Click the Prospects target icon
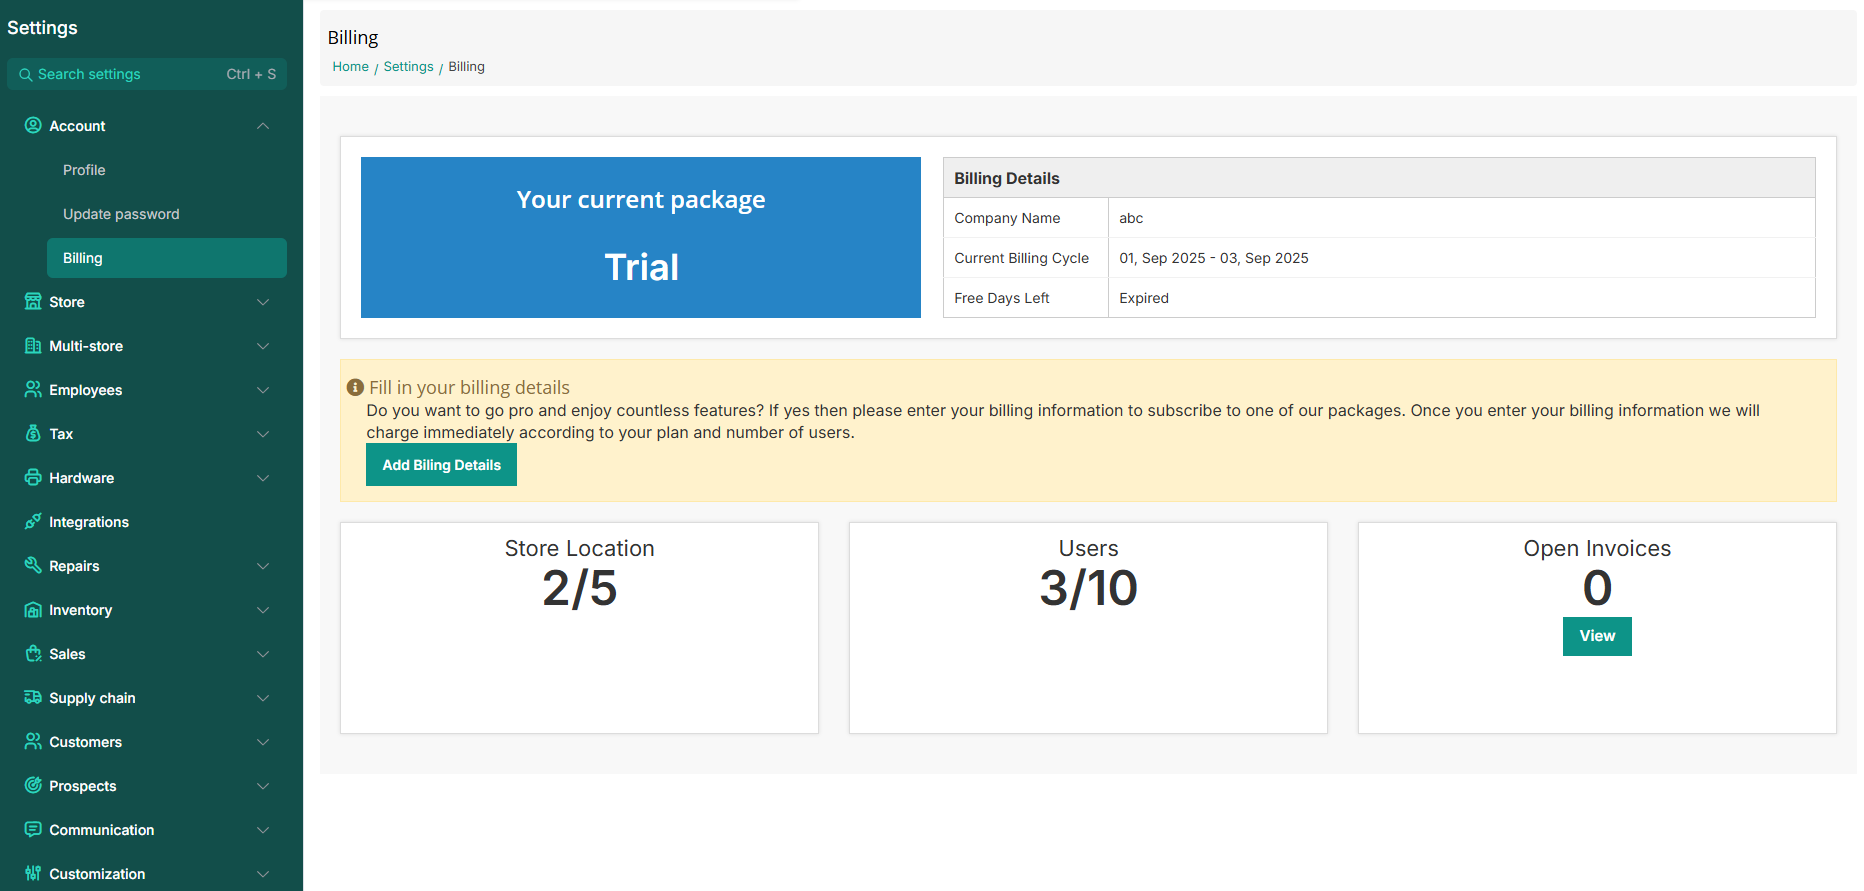1864x891 pixels. (33, 786)
